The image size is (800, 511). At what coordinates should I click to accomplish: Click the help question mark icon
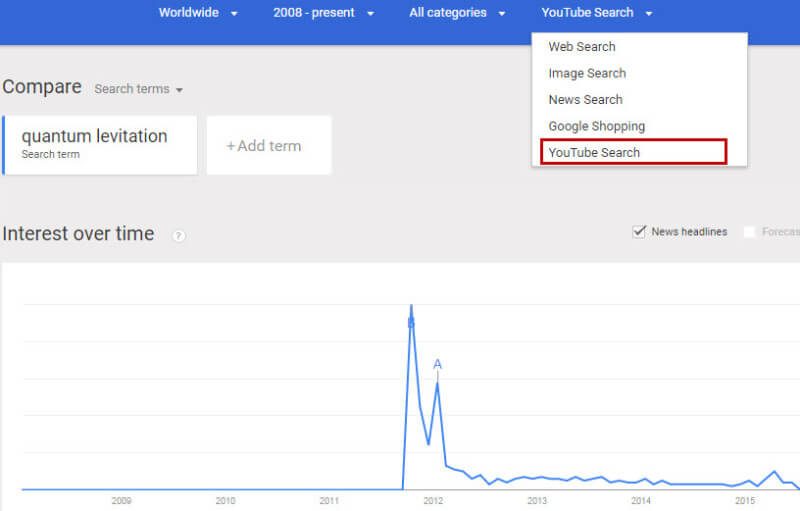click(179, 236)
